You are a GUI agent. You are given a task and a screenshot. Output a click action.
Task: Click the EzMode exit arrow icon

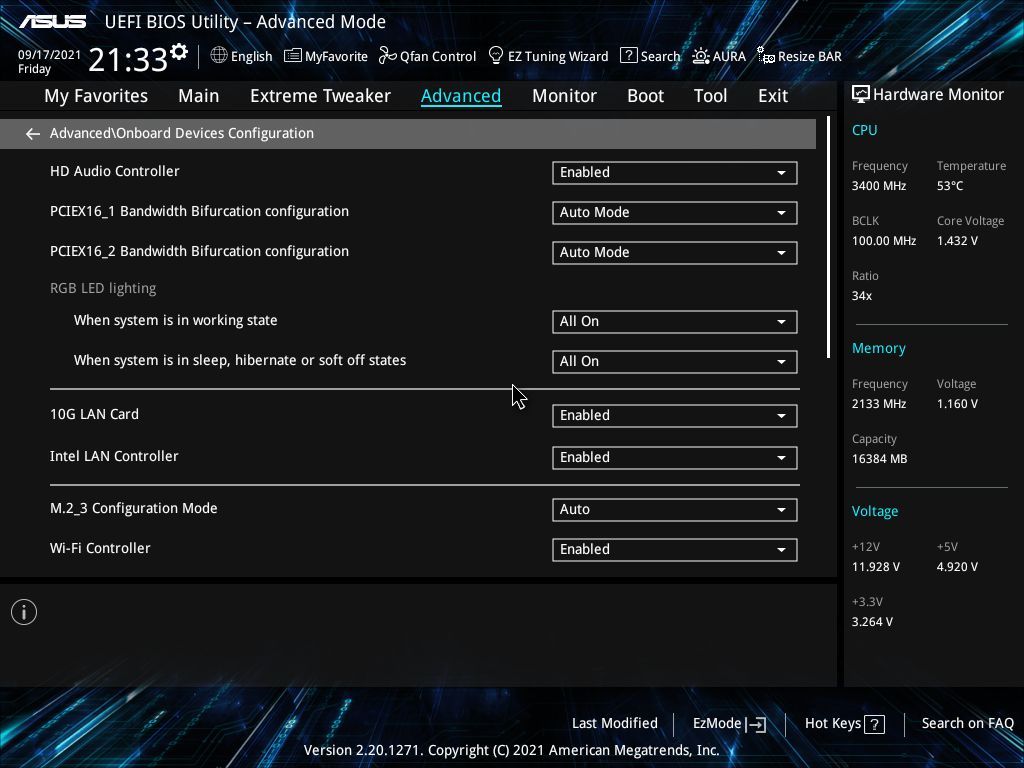point(756,724)
